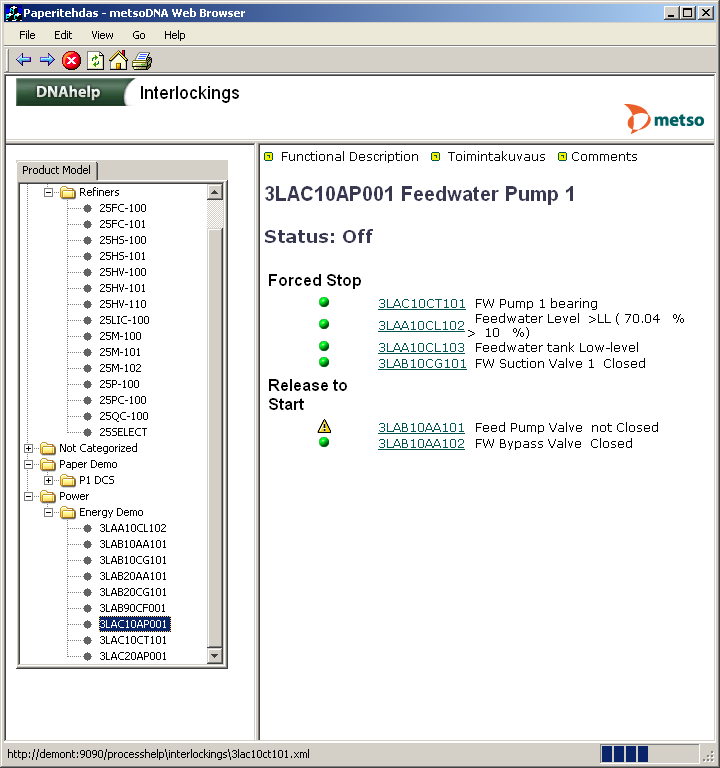Open the 3LAA10CL103 interlock link
Screen dimensions: 720x768
point(421,347)
